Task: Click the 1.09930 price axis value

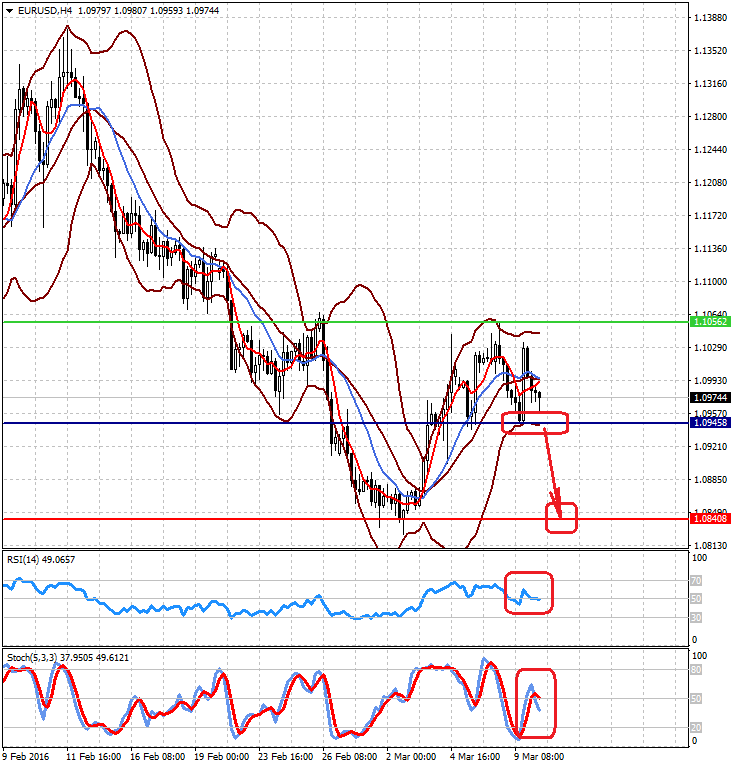Action: (710, 381)
